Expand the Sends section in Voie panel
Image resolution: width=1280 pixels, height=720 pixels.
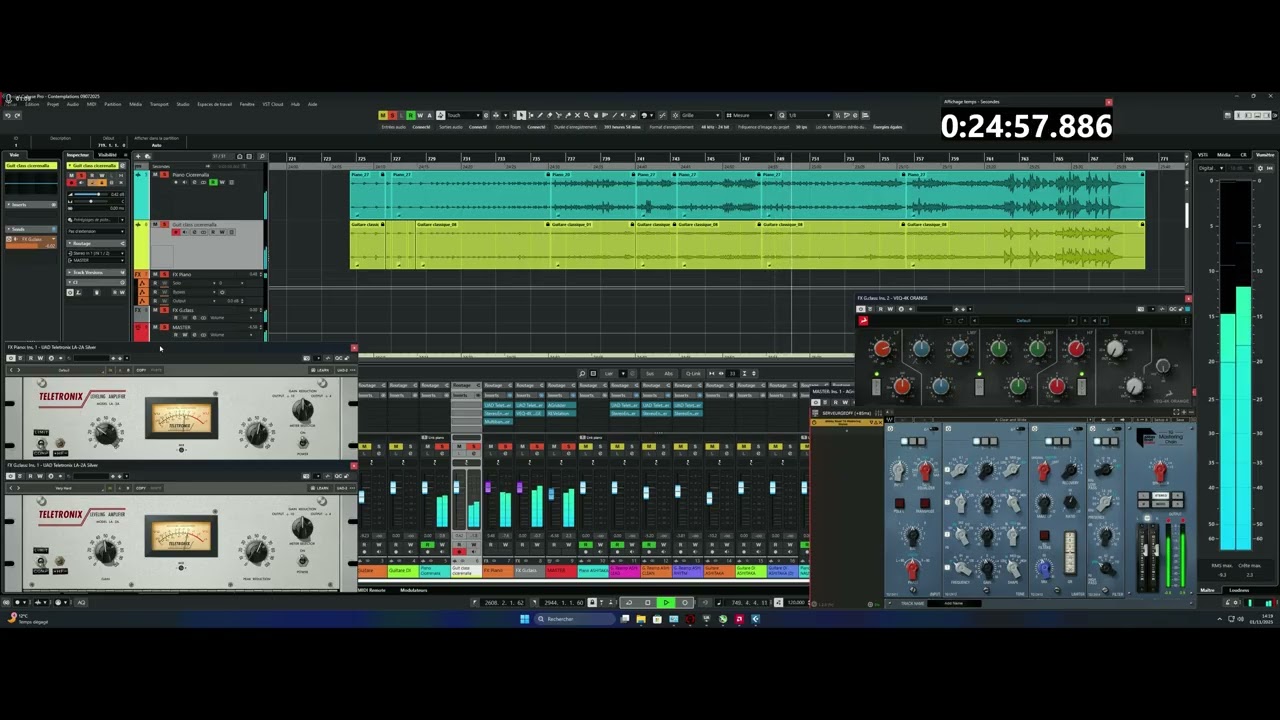coord(31,229)
